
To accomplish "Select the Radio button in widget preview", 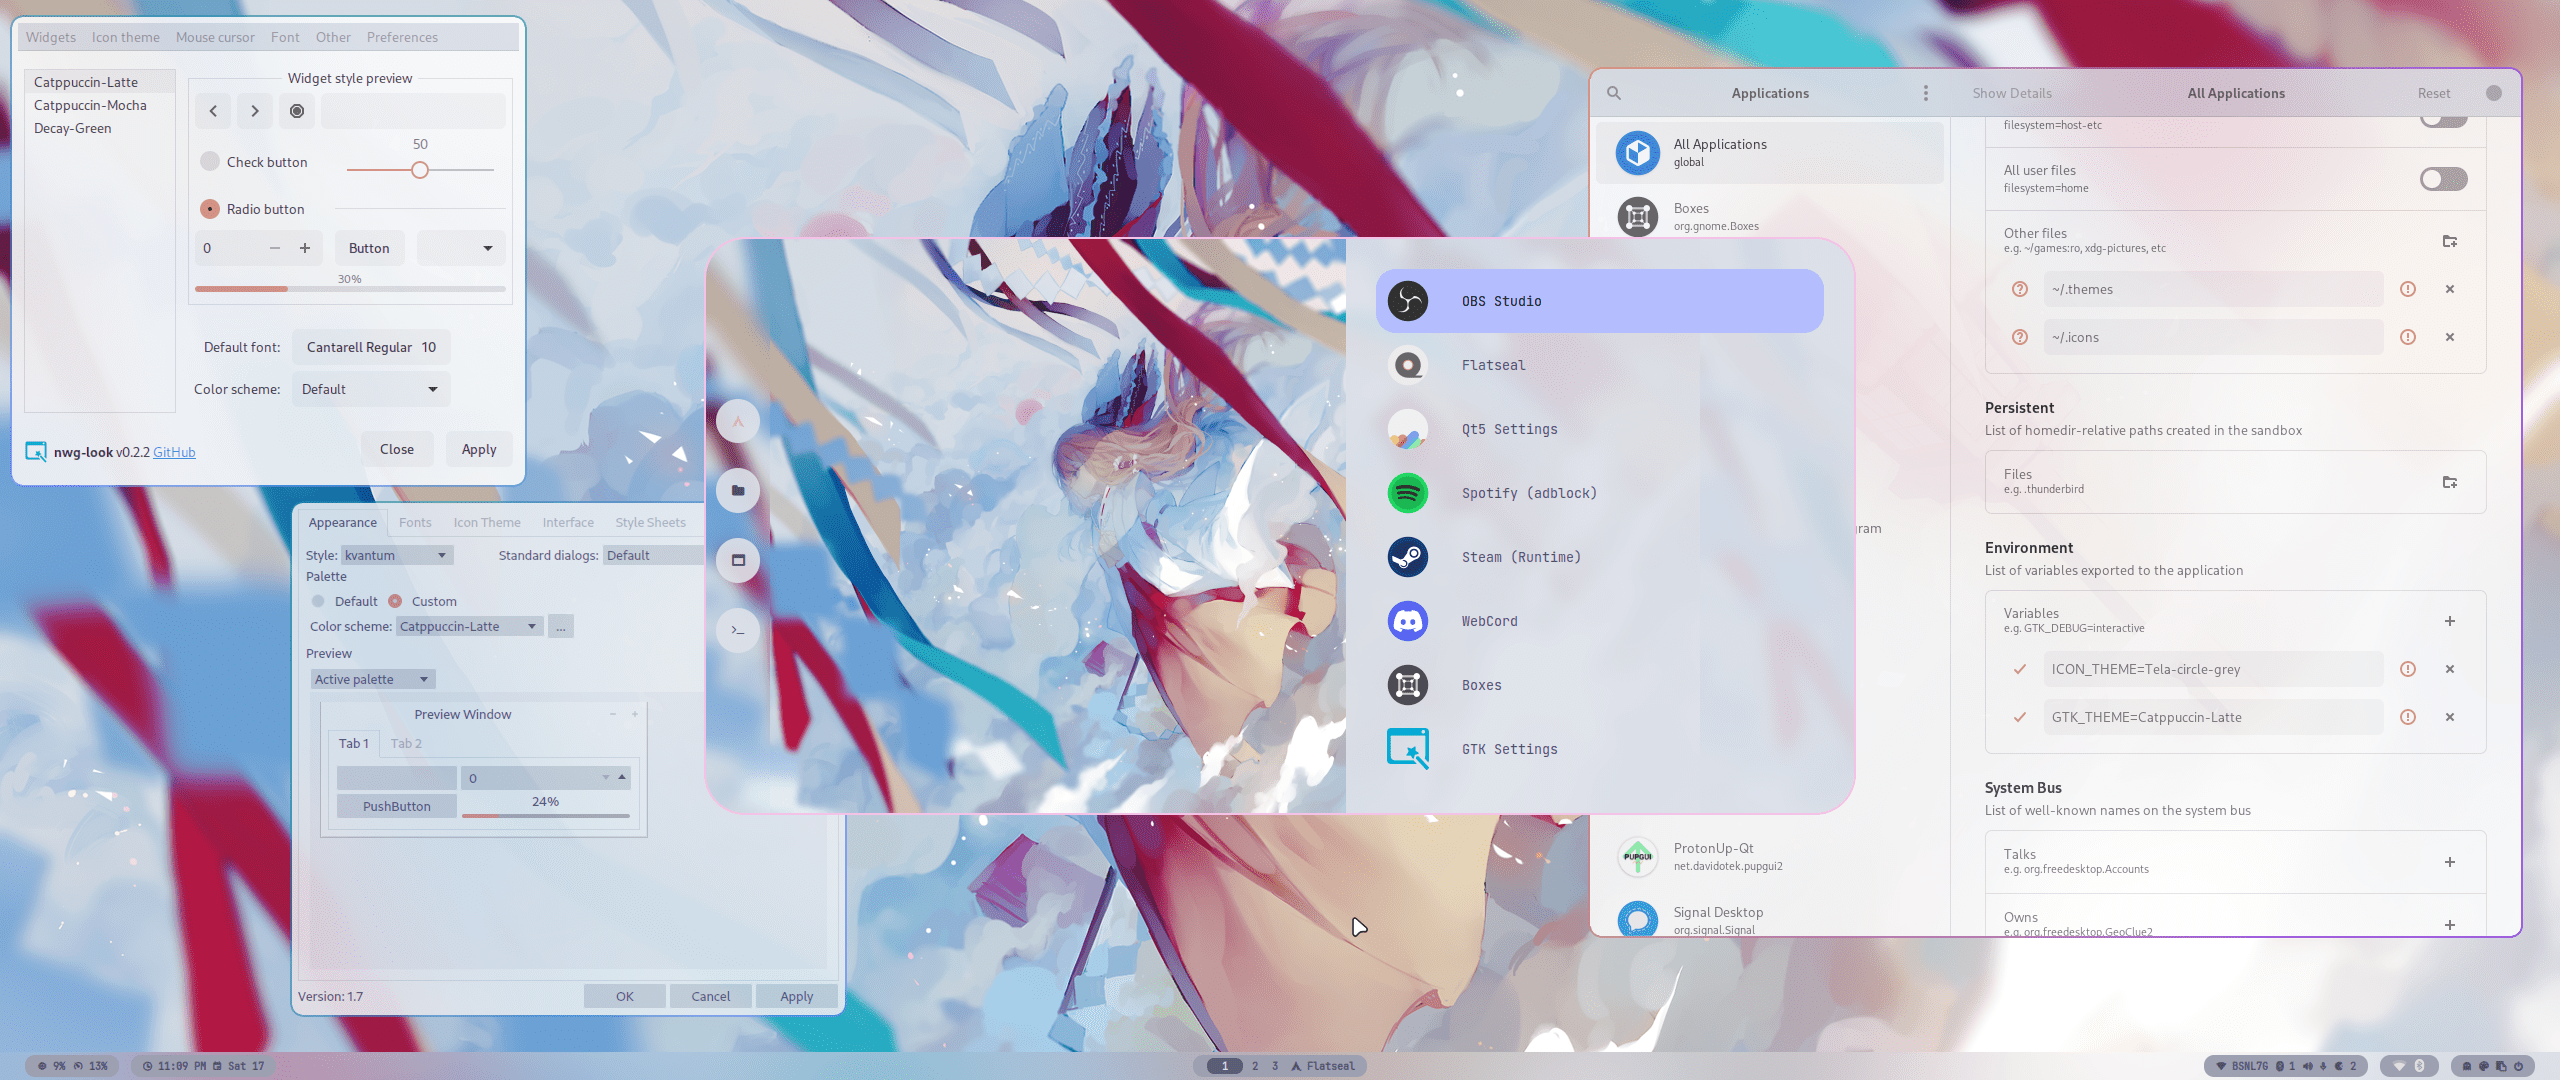I will (210, 209).
